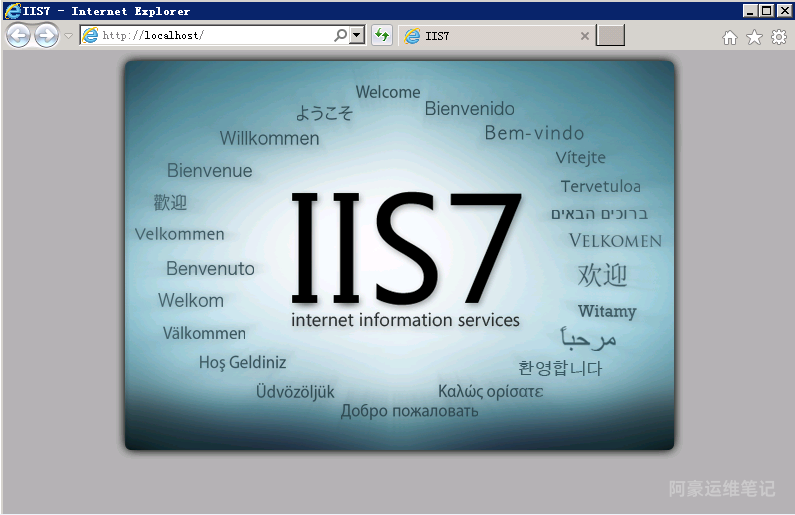Image resolution: width=795 pixels, height=515 pixels.
Task: Click the IE logo in title bar
Action: point(11,11)
